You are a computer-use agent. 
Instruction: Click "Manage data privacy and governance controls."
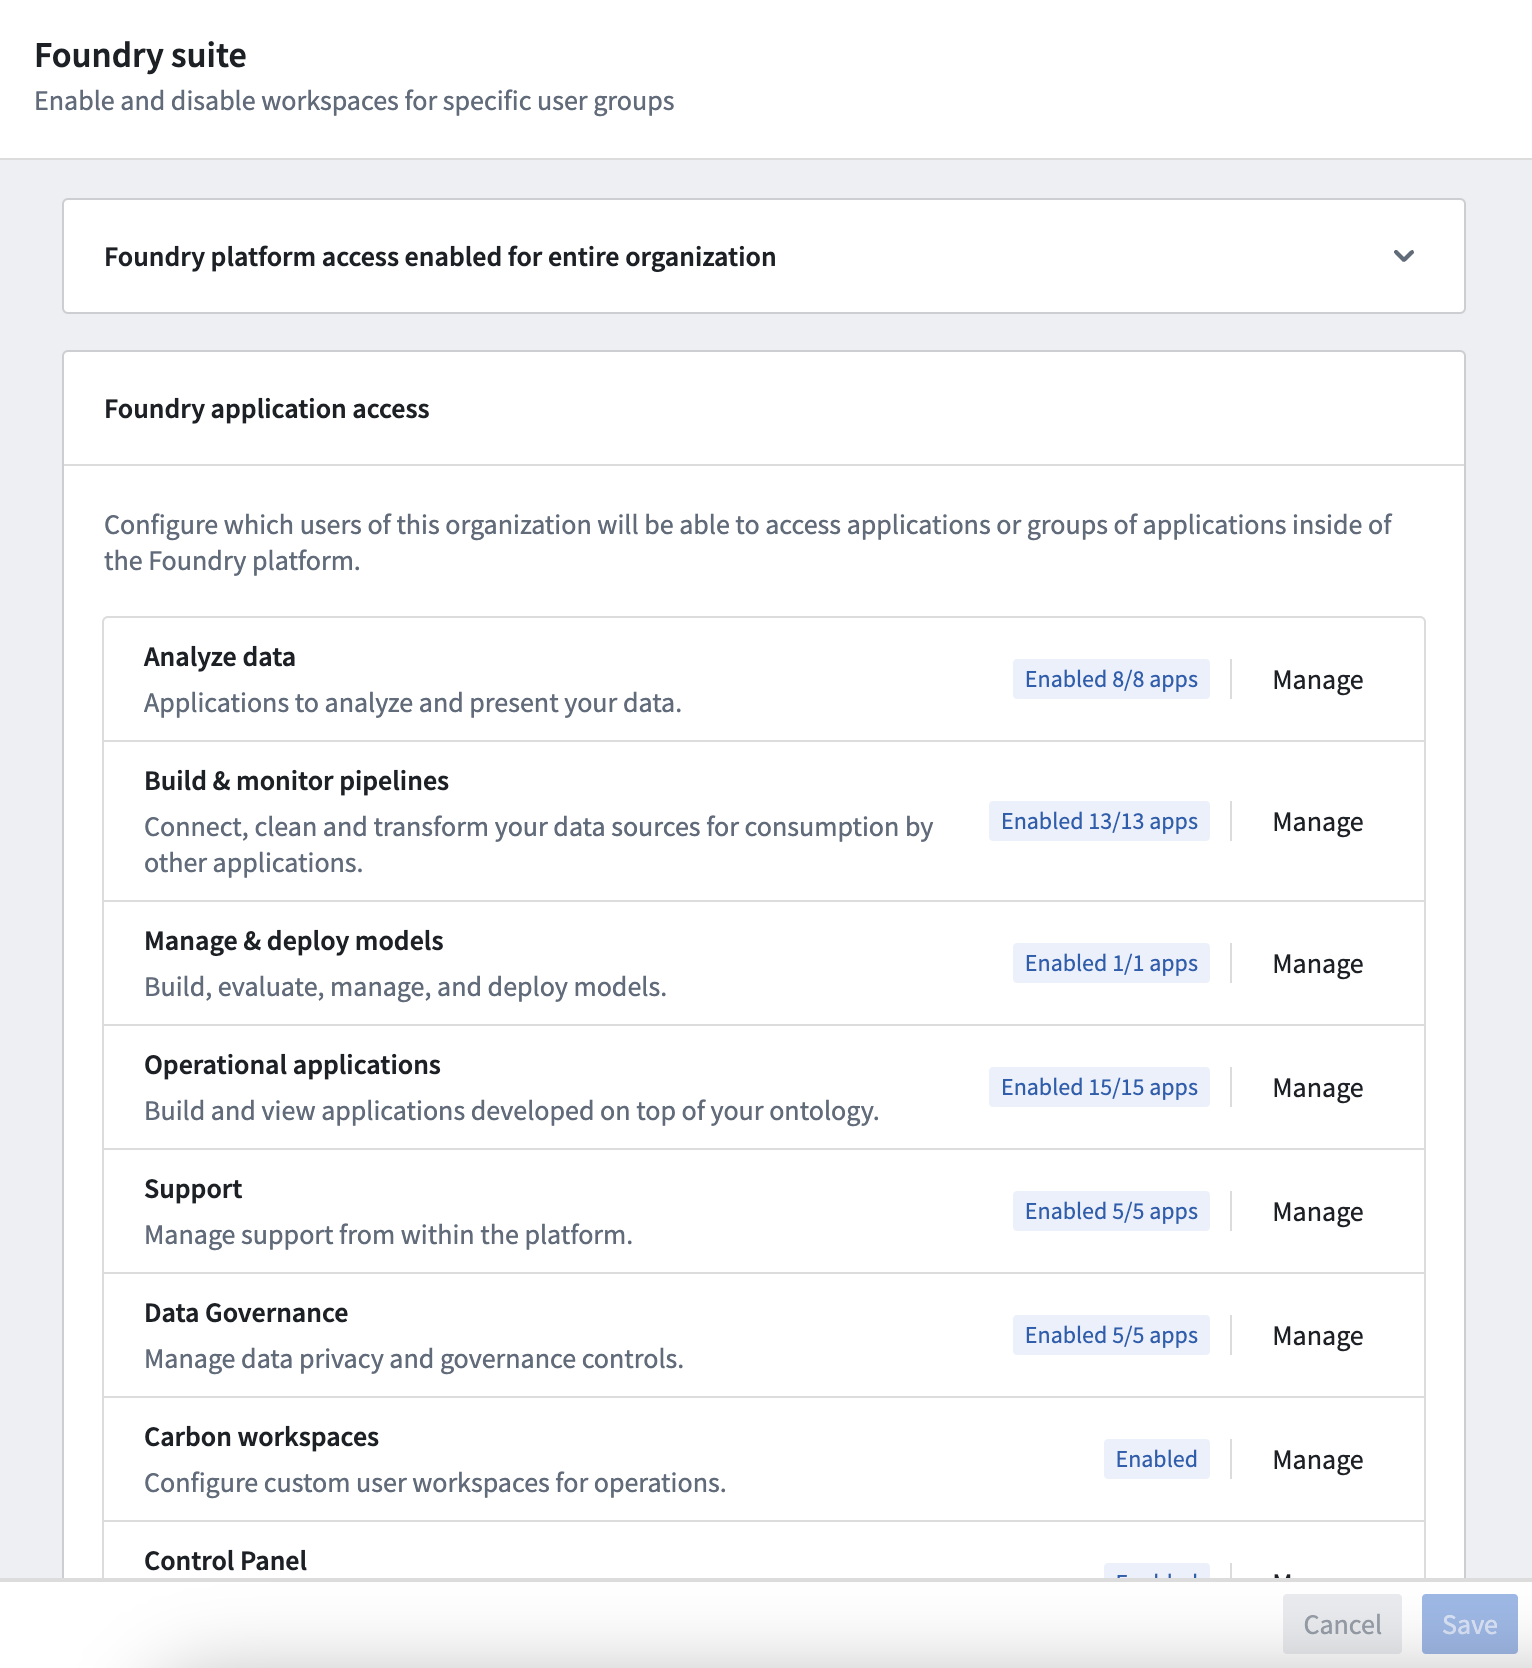pos(414,1359)
